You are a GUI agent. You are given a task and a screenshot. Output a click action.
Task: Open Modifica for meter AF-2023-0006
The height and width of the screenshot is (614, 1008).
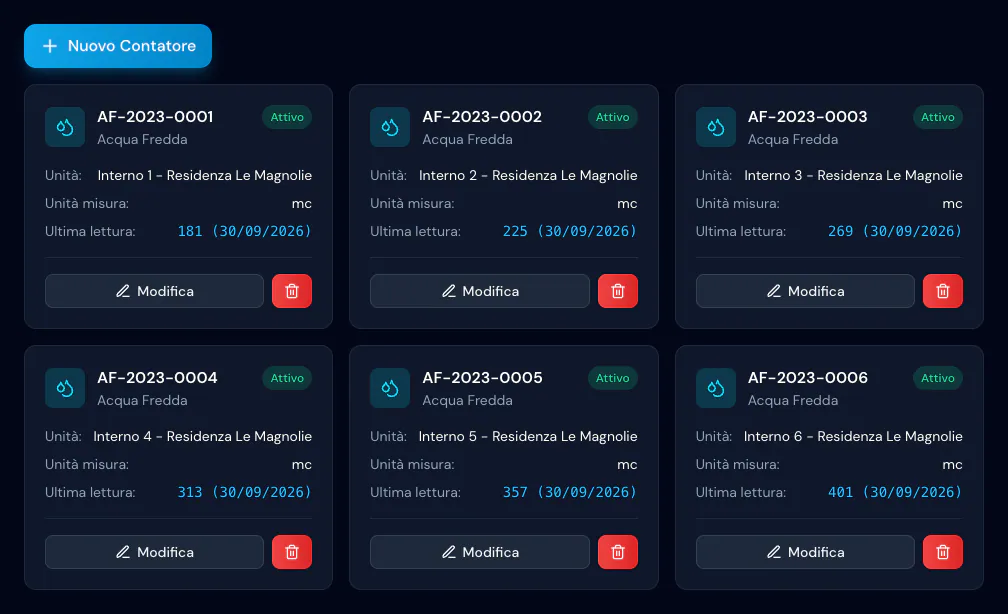806,552
